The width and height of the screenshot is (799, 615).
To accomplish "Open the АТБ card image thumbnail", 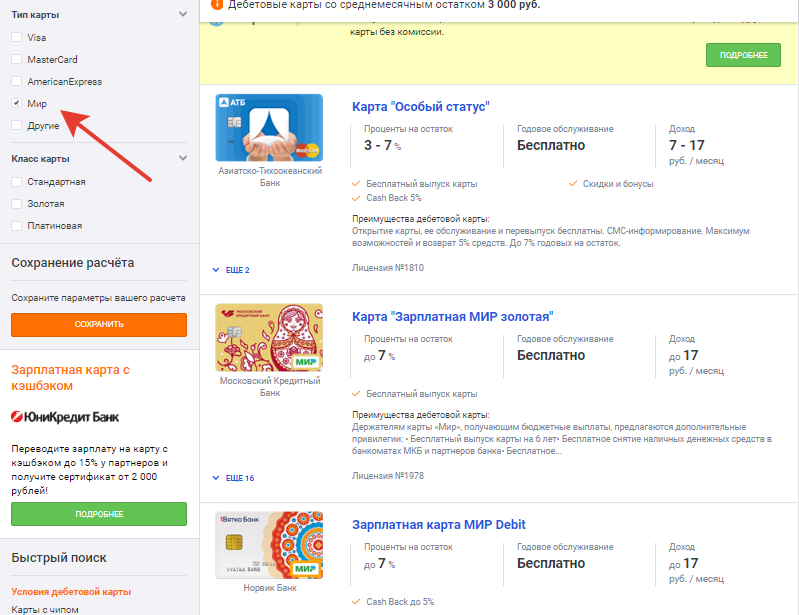I will click(269, 127).
